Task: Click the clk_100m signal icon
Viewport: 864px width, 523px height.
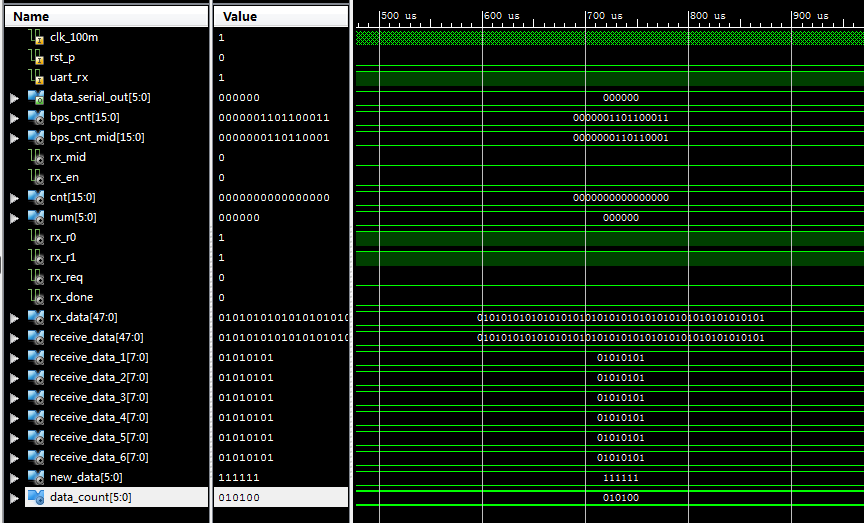Action: point(36,37)
